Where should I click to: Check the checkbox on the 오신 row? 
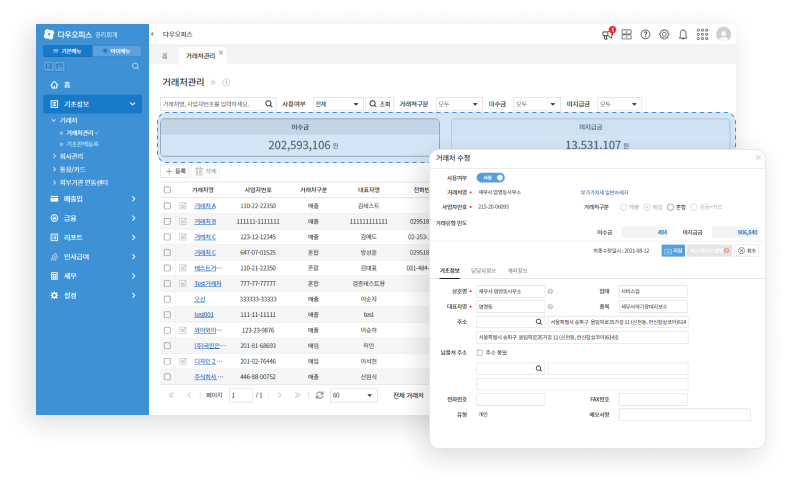click(x=167, y=299)
